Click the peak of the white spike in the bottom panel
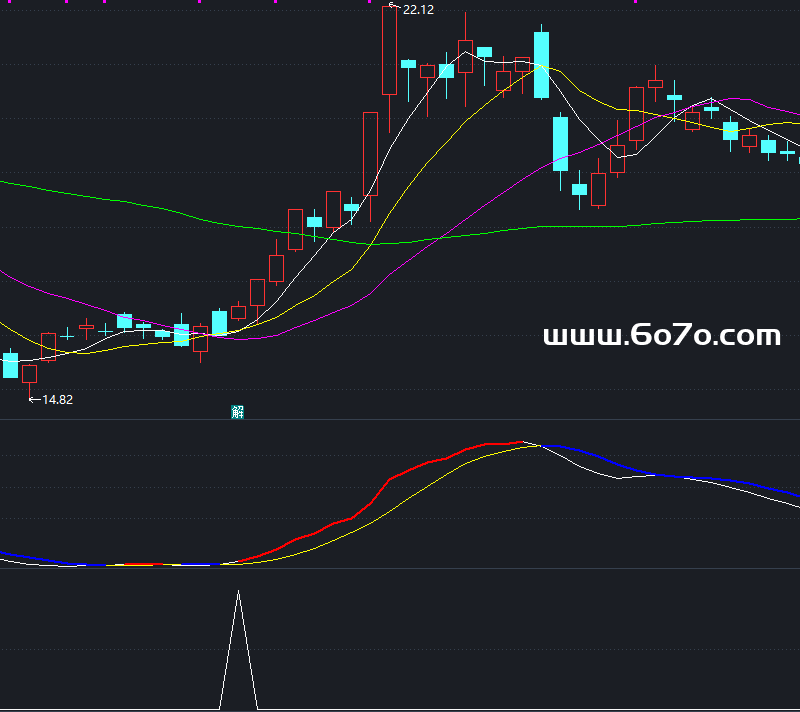Viewport: 800px width, 712px height. tap(238, 593)
